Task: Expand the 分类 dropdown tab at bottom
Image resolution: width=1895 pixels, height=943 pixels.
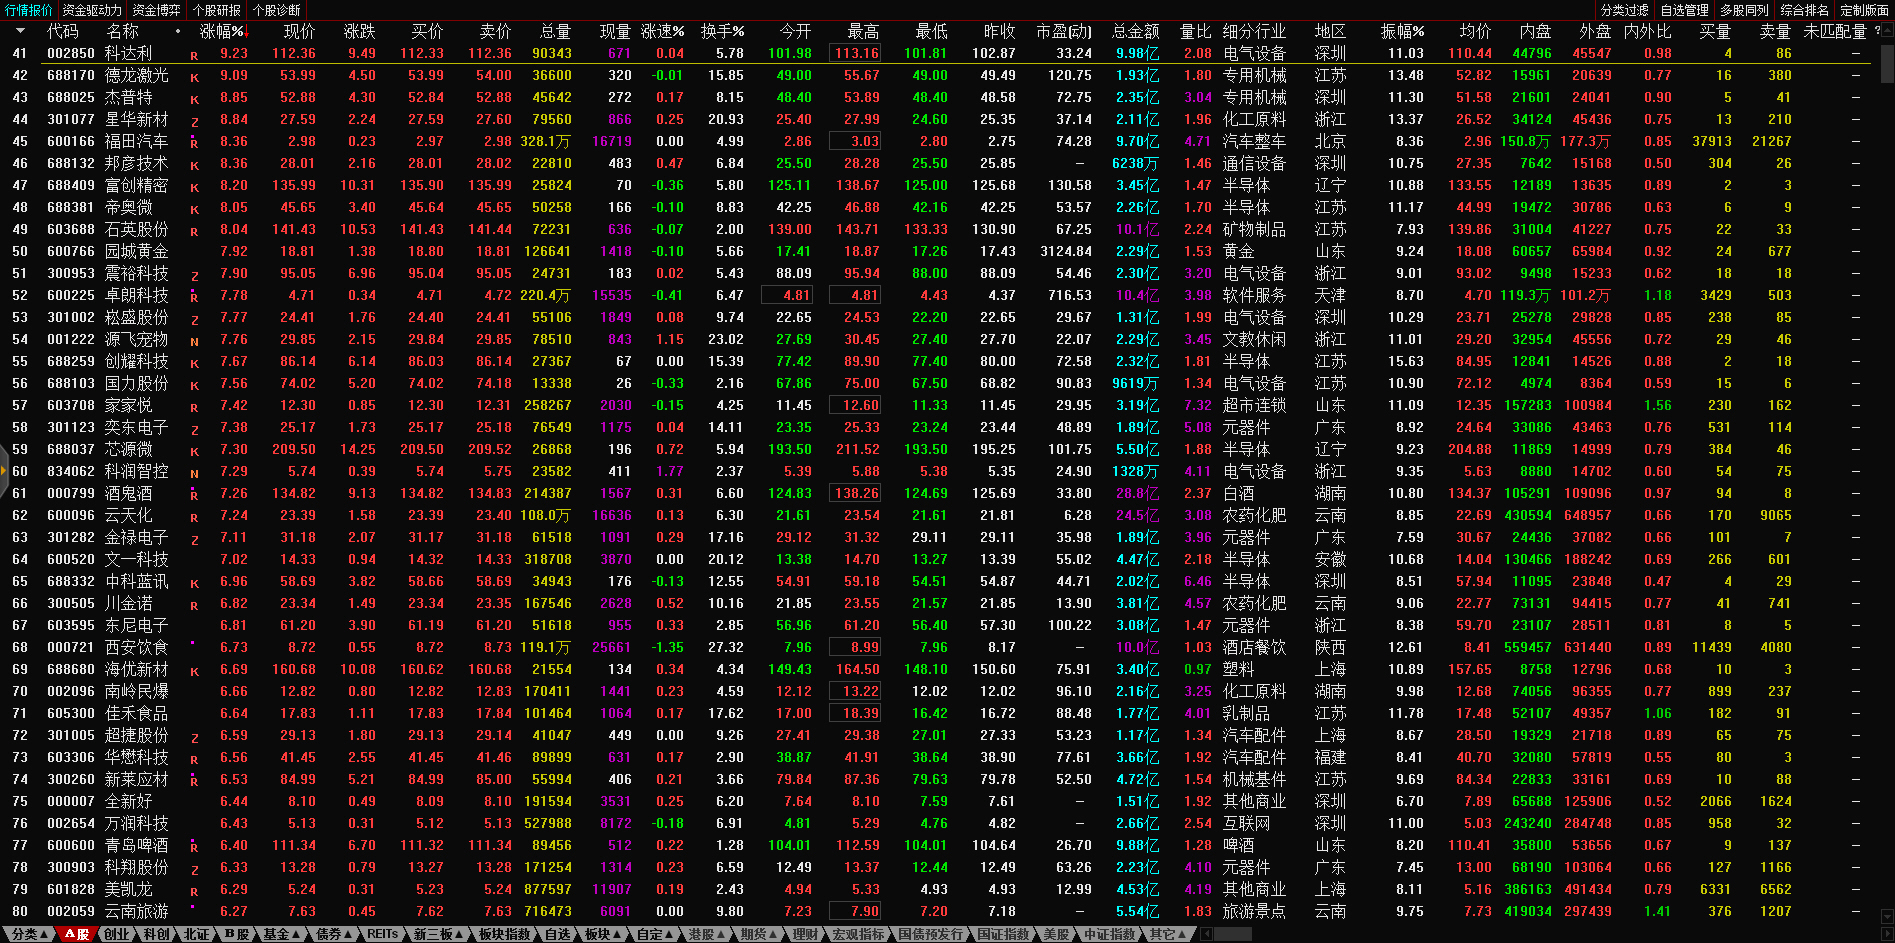Action: click(x=31, y=934)
